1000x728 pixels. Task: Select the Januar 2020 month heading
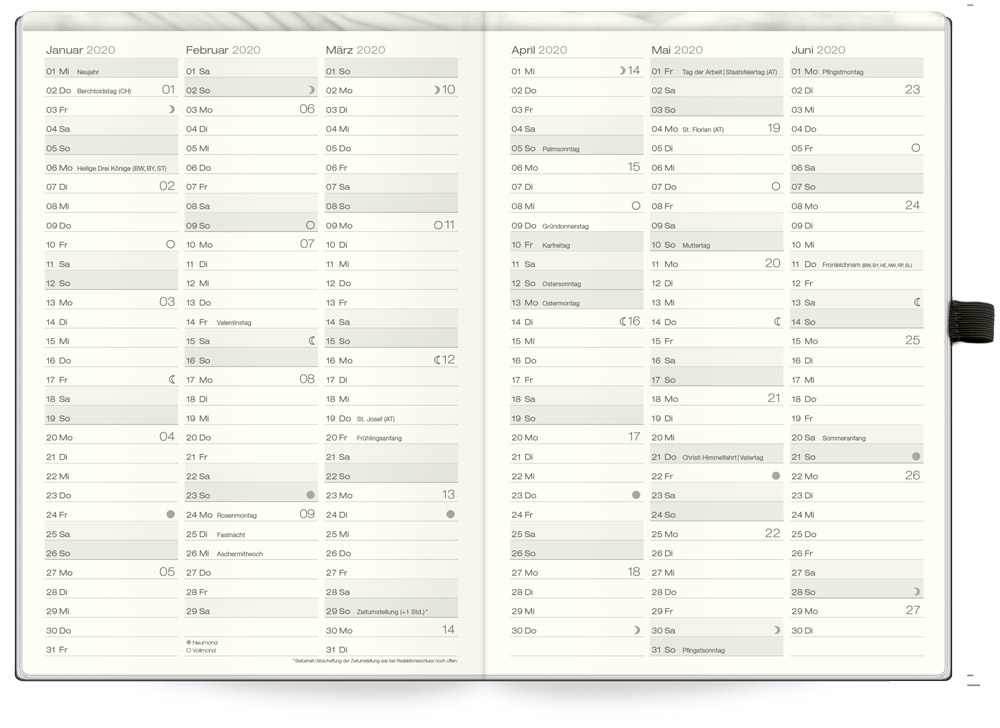tap(80, 50)
